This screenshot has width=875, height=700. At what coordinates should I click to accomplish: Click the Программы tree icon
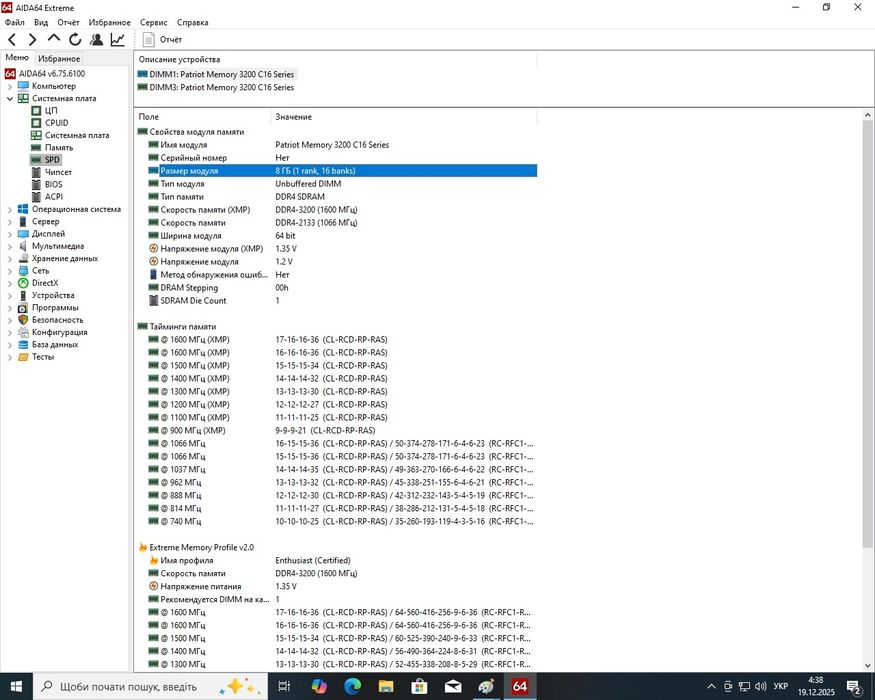tap(23, 308)
